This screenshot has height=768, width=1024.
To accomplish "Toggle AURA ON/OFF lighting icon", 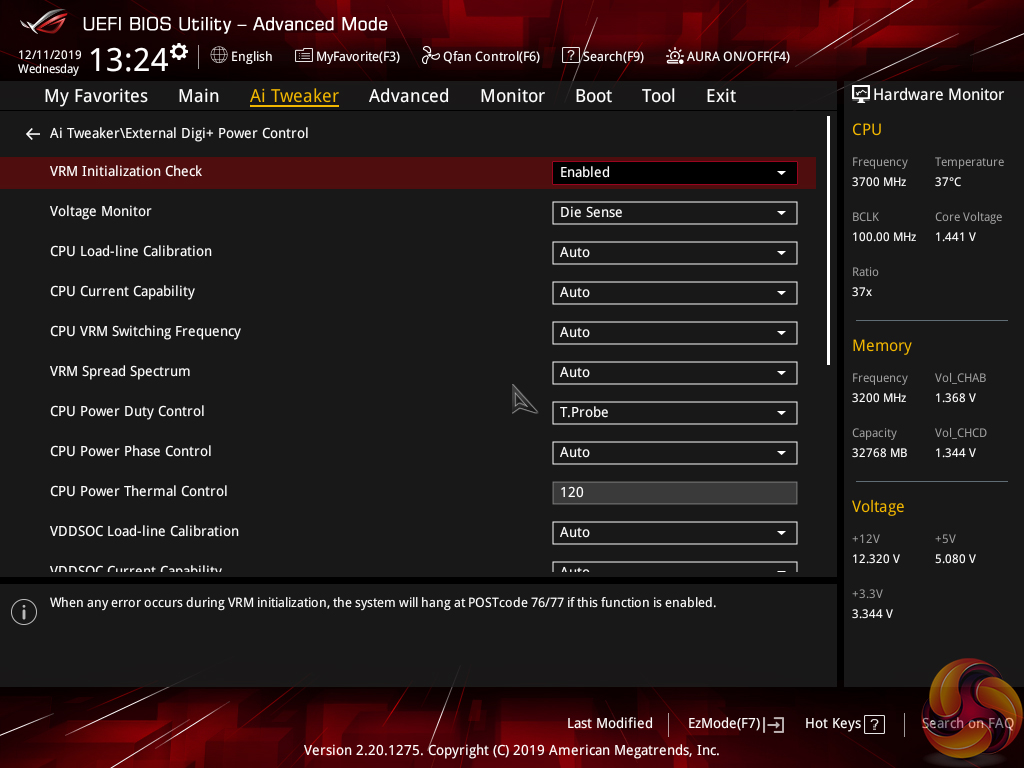I will (x=675, y=56).
